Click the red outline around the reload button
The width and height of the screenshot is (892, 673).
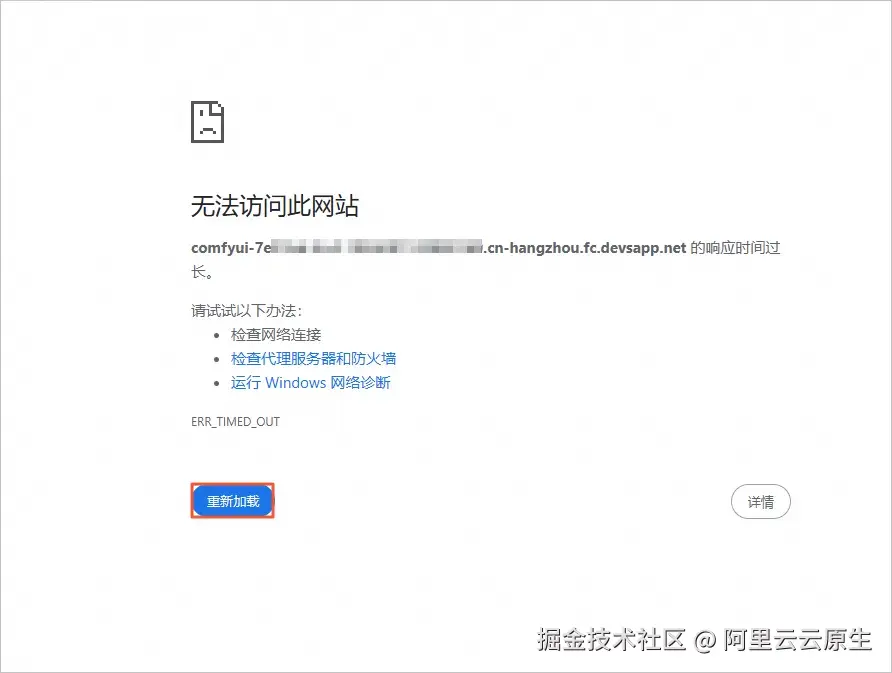[232, 482]
